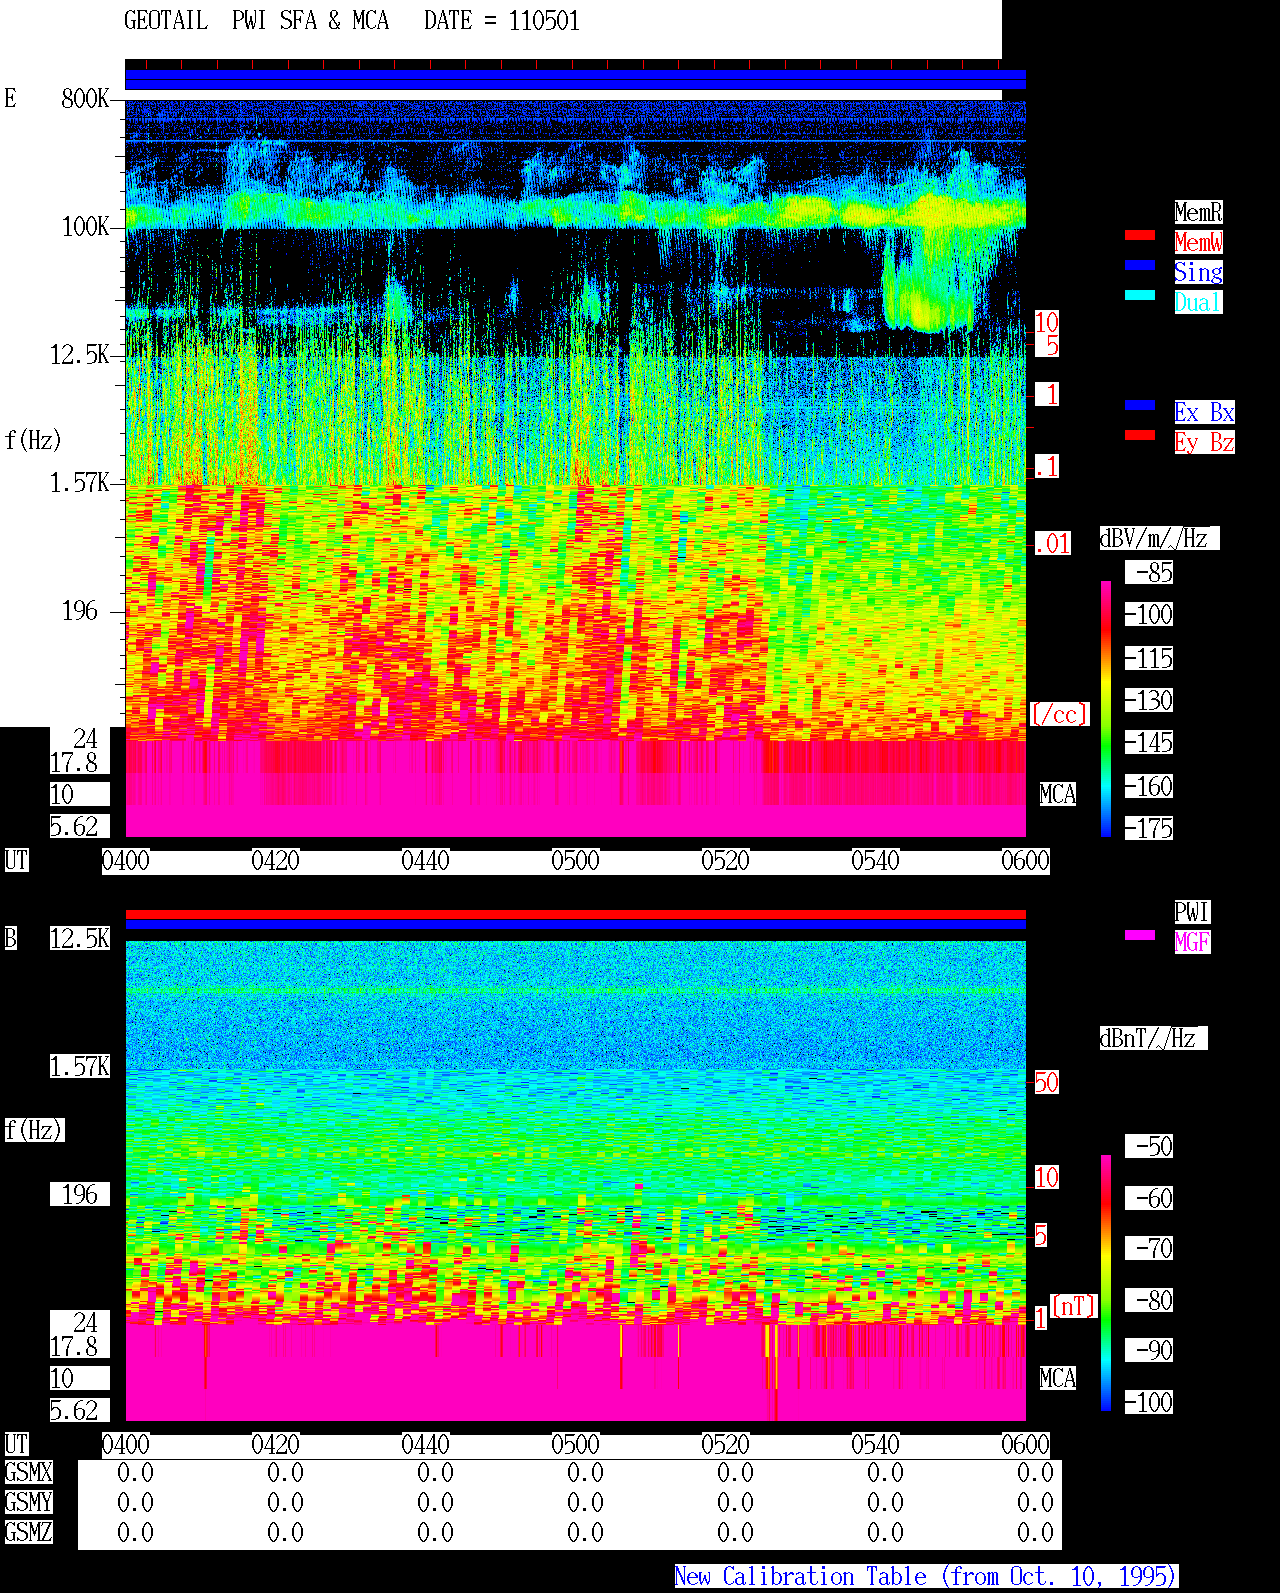The width and height of the screenshot is (1280, 1593).
Task: Click the -175 color scale value
Action: [x=1149, y=828]
